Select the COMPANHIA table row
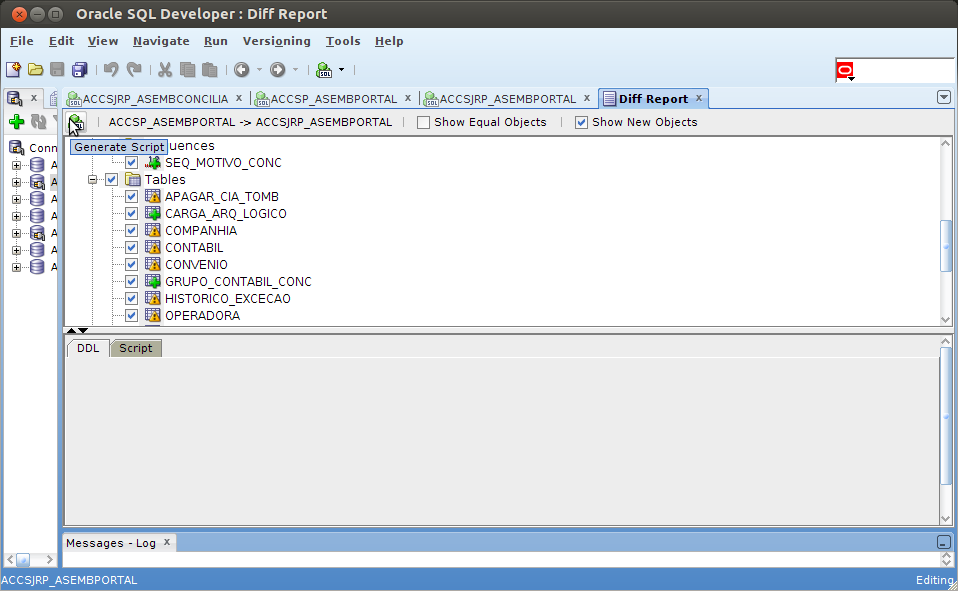 tap(201, 230)
